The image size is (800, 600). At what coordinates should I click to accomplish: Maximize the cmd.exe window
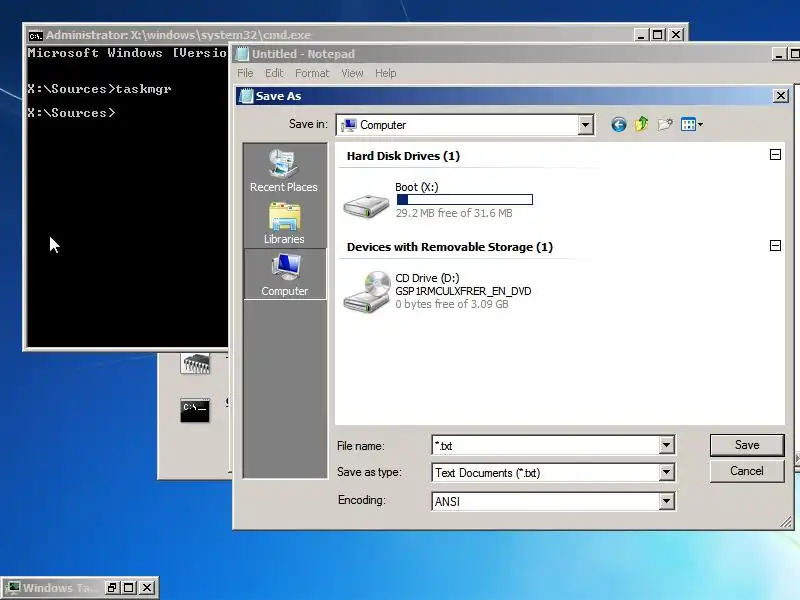tap(658, 35)
